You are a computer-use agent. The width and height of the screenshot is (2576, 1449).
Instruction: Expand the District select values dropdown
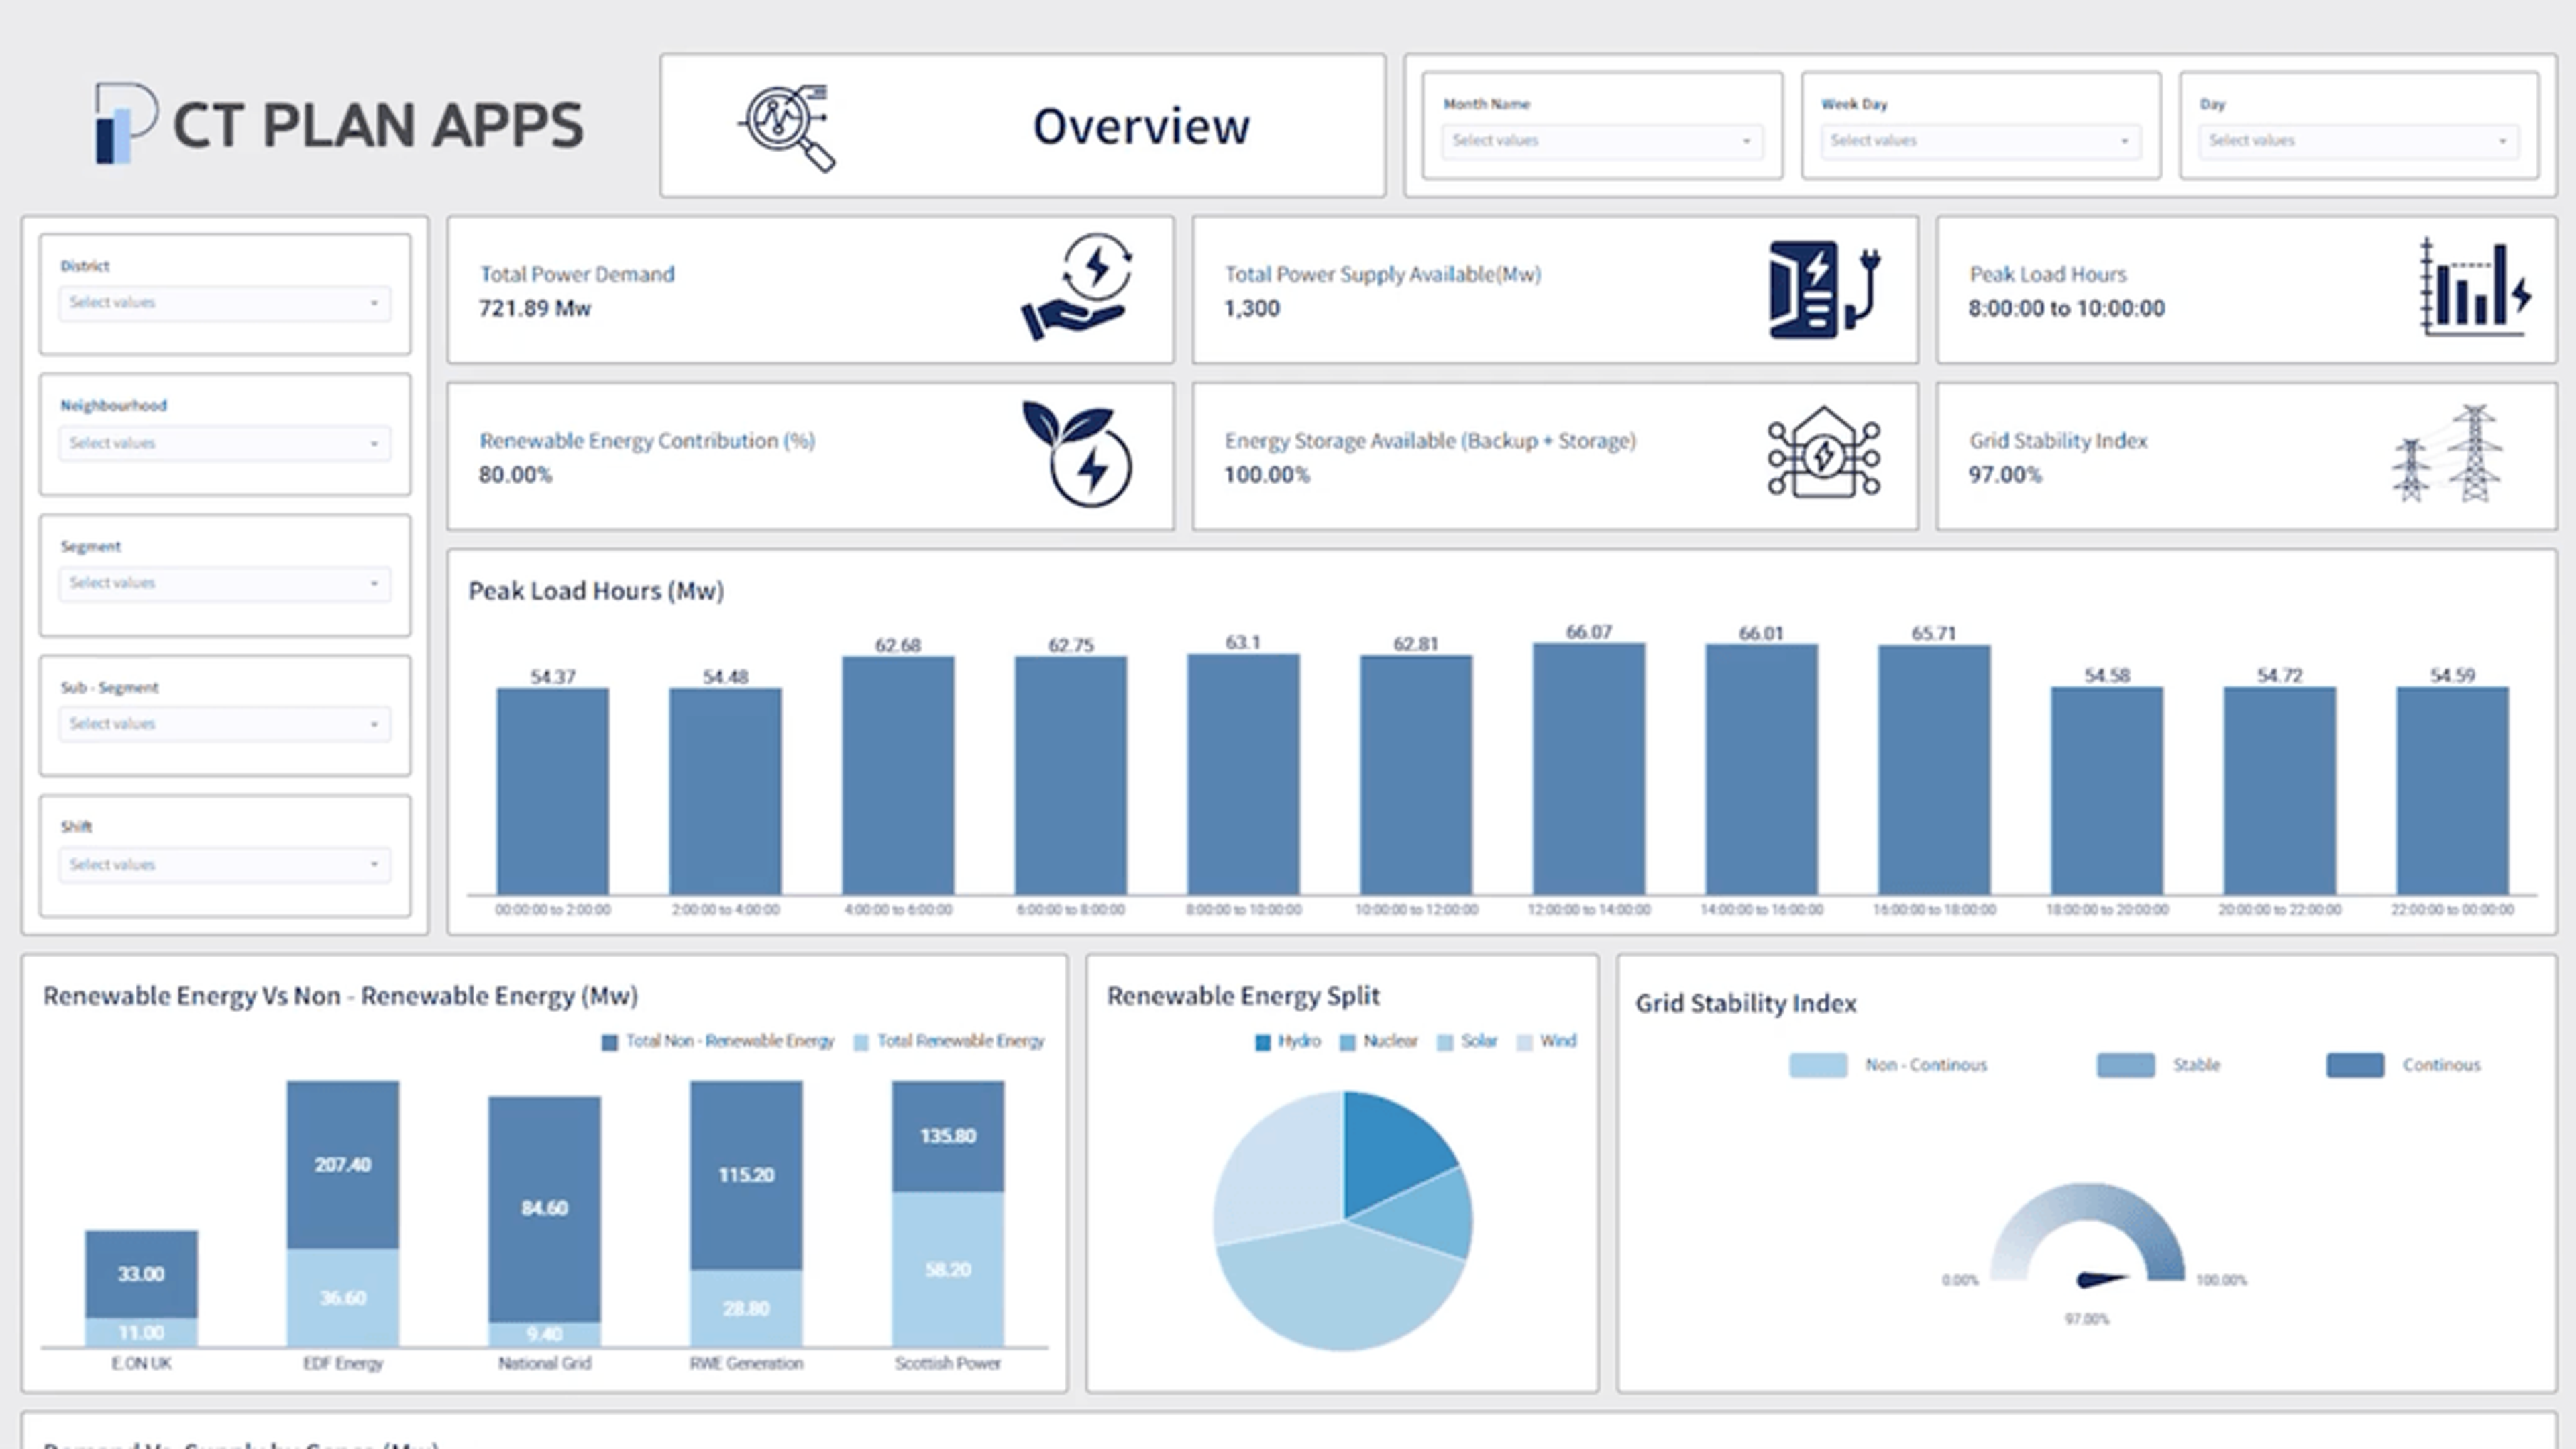(x=224, y=303)
